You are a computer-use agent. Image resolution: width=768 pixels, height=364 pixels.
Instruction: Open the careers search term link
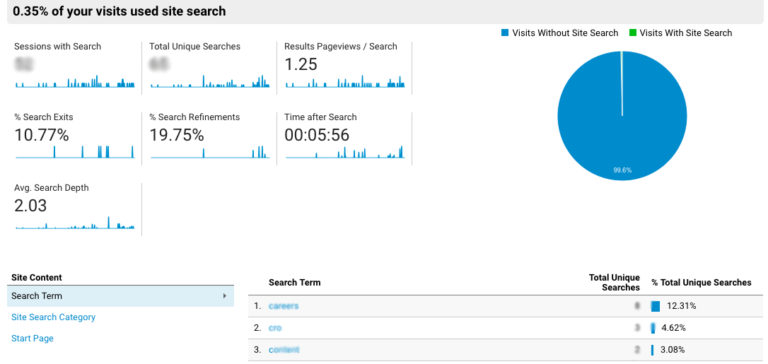[x=284, y=306]
